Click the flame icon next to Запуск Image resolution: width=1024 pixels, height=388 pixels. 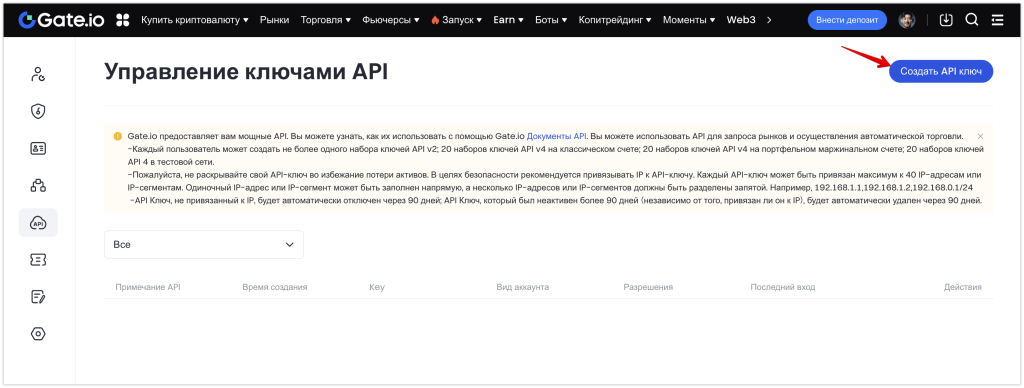[x=435, y=20]
